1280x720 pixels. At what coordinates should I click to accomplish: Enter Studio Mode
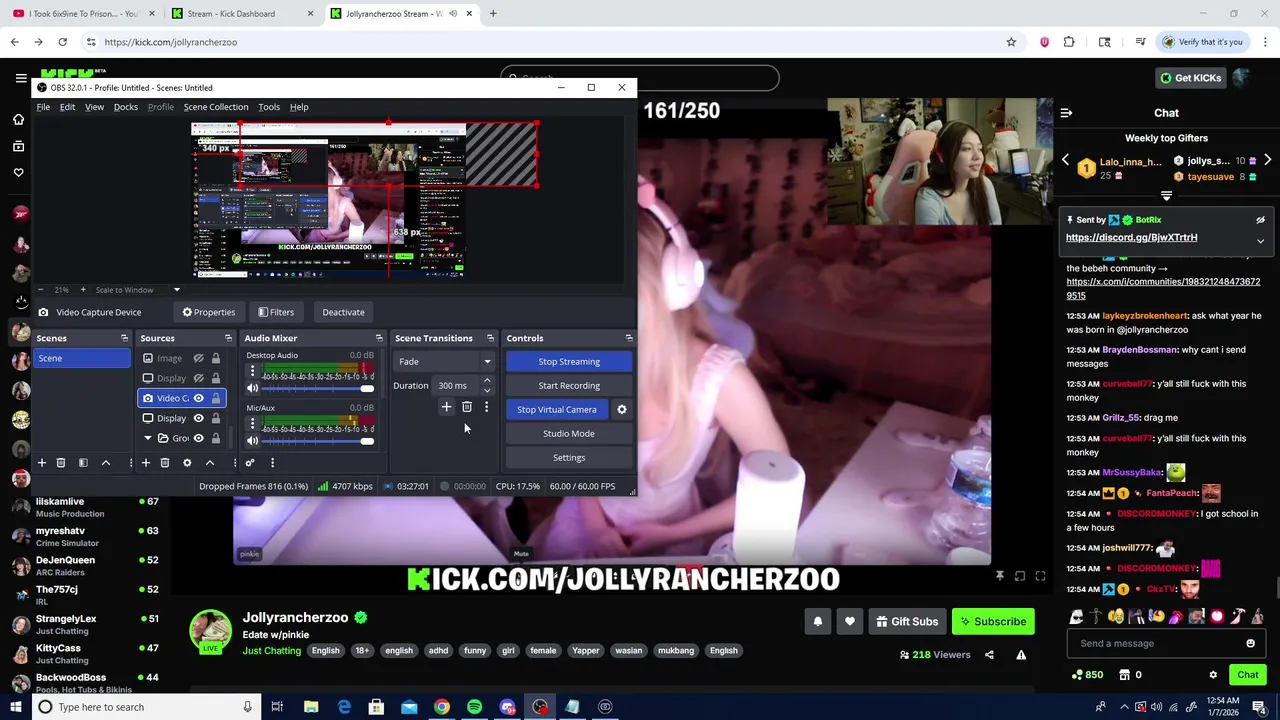[x=569, y=433]
